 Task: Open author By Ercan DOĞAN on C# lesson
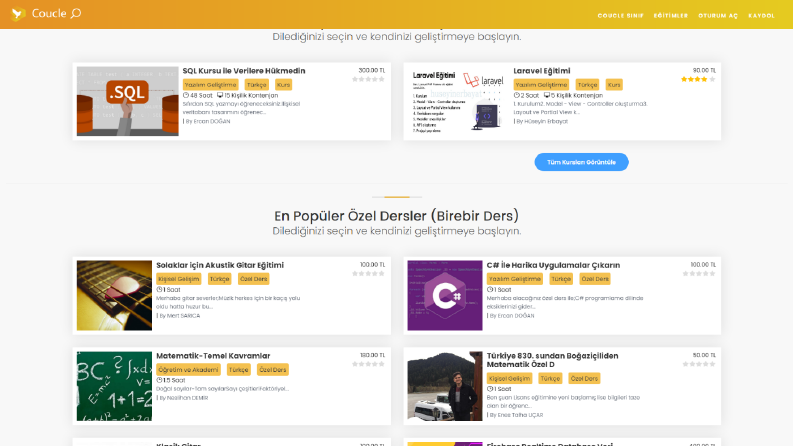(511, 316)
